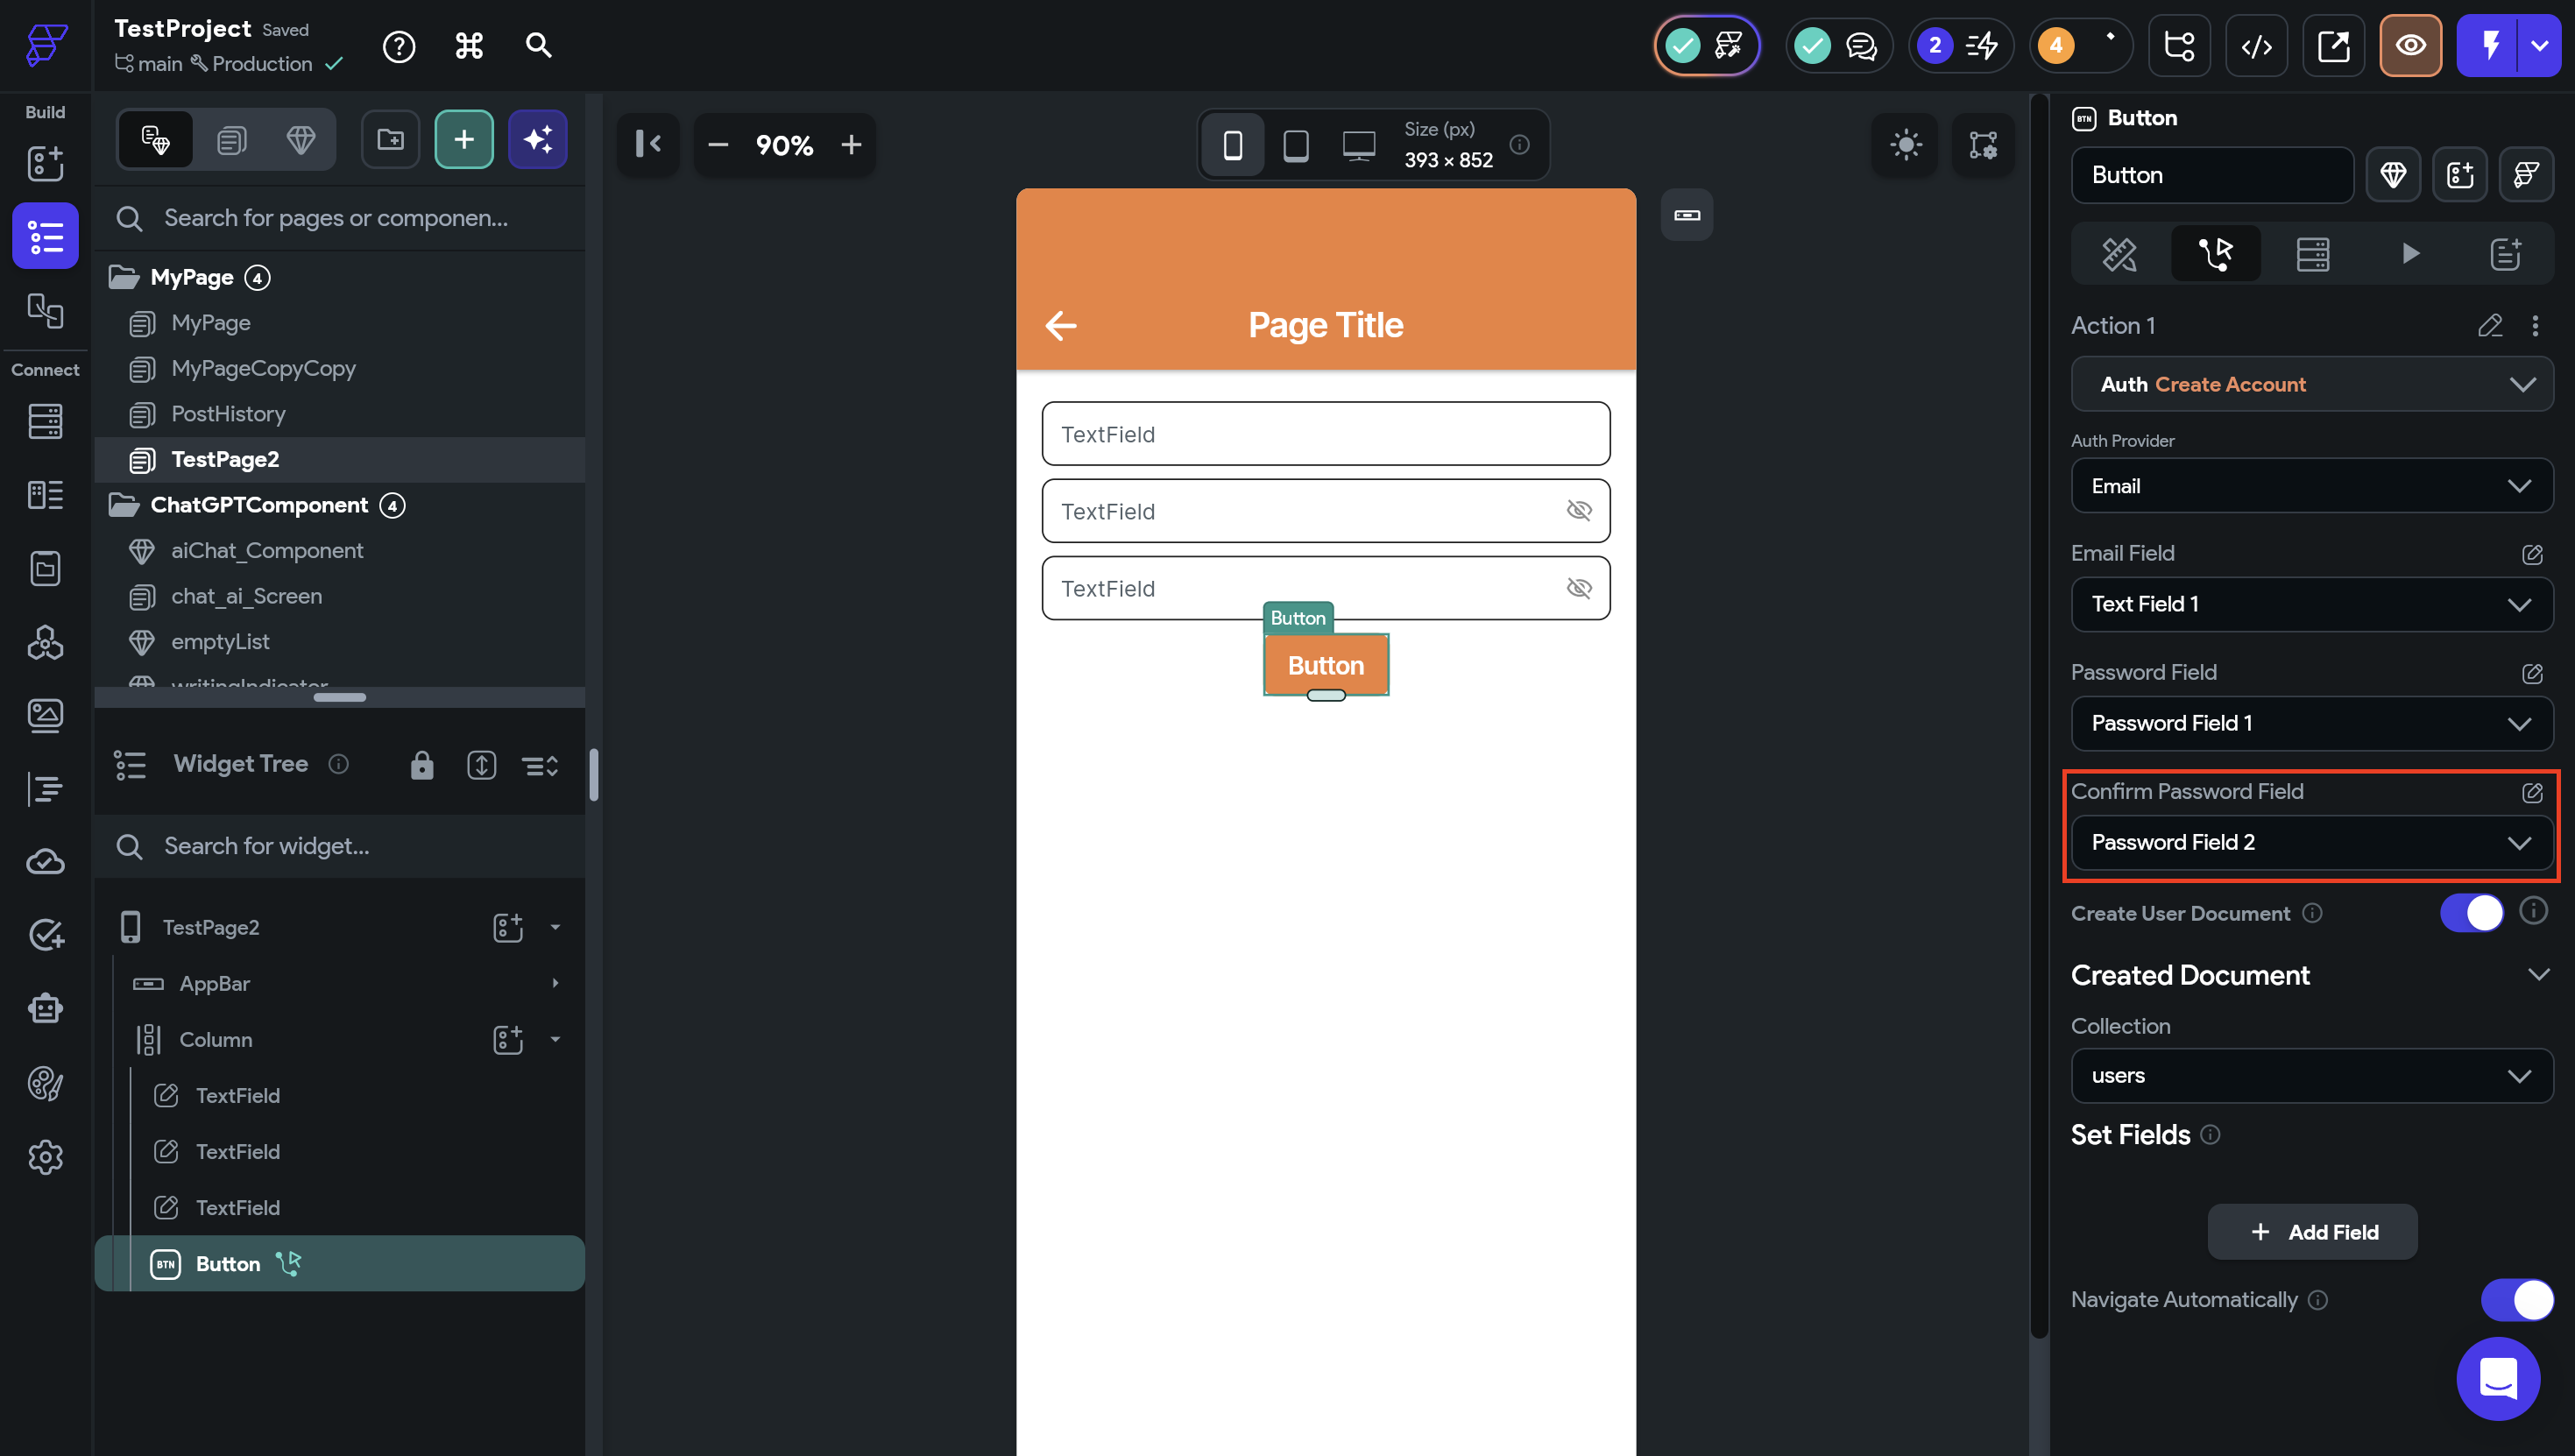
Task: Disable the Create User Document toggle
Action: 2471,913
